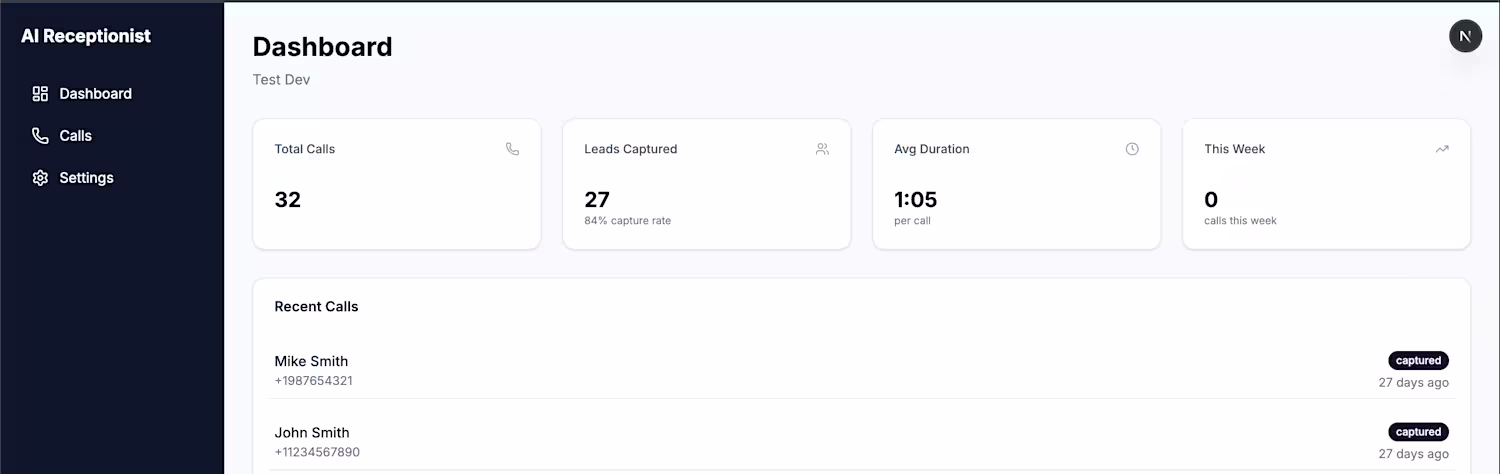Select the Total Calls card
Viewport: 1500px width, 474px height.
click(396, 184)
